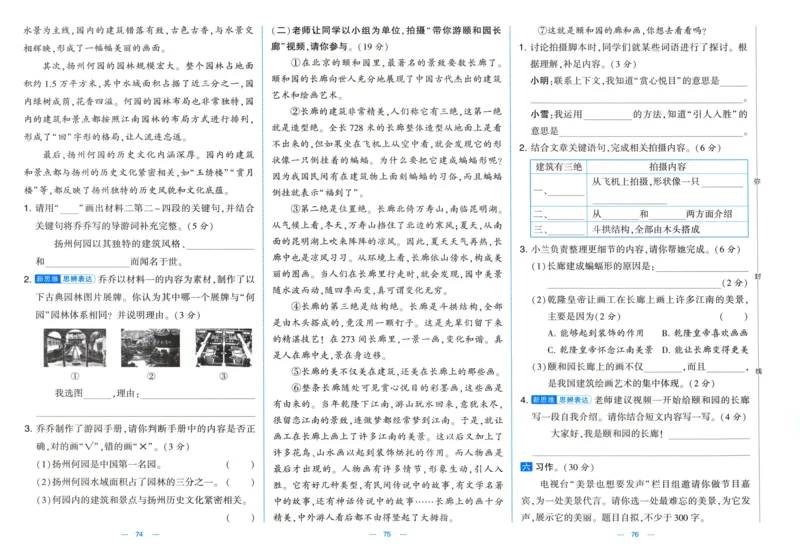Click the blank after 我选图
The width and height of the screenshot is (800, 558).
(x=97, y=394)
